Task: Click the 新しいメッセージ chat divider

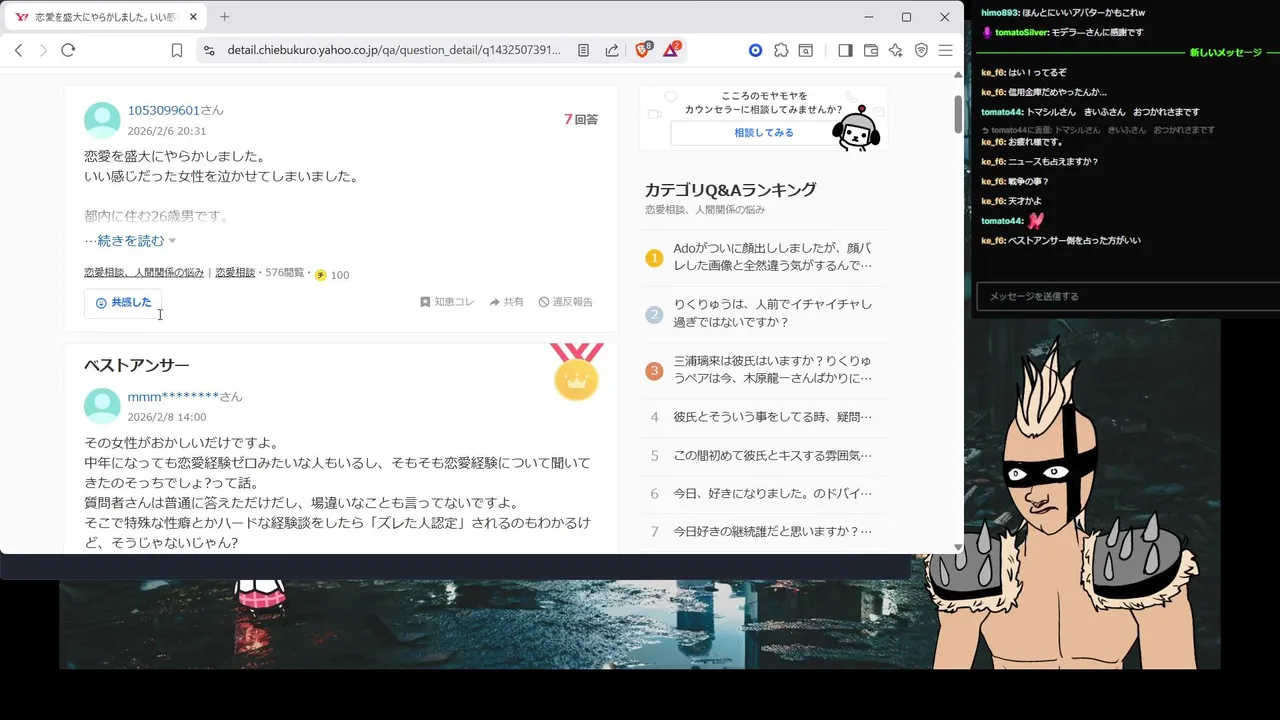Action: (x=1225, y=52)
